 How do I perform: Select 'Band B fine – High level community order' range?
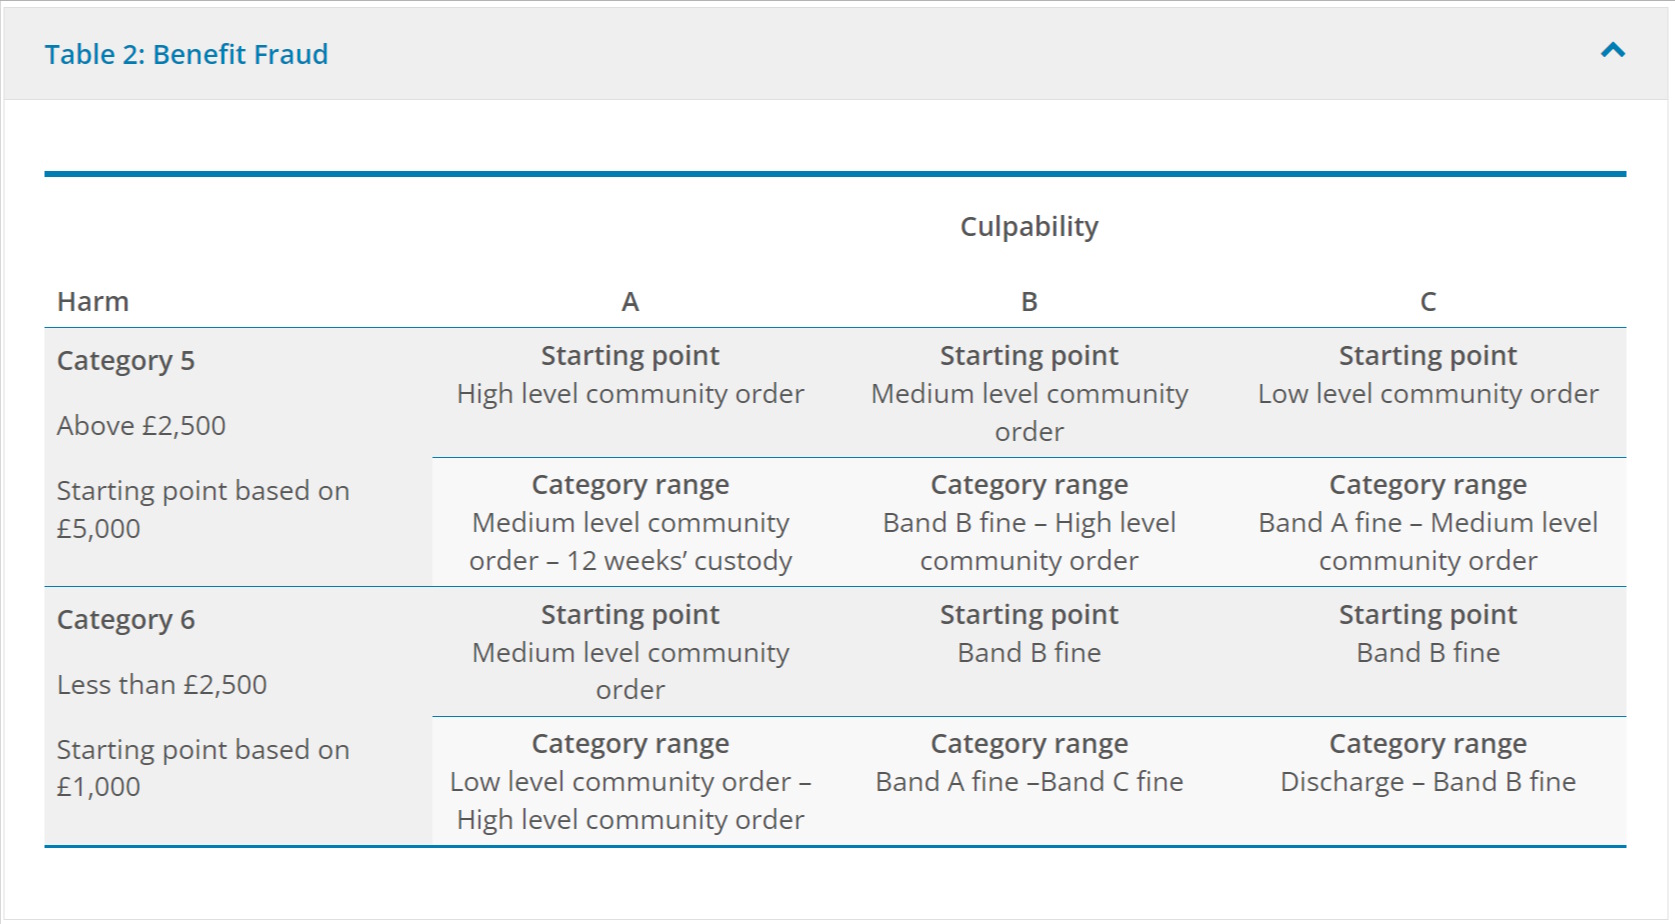[x=1028, y=541]
